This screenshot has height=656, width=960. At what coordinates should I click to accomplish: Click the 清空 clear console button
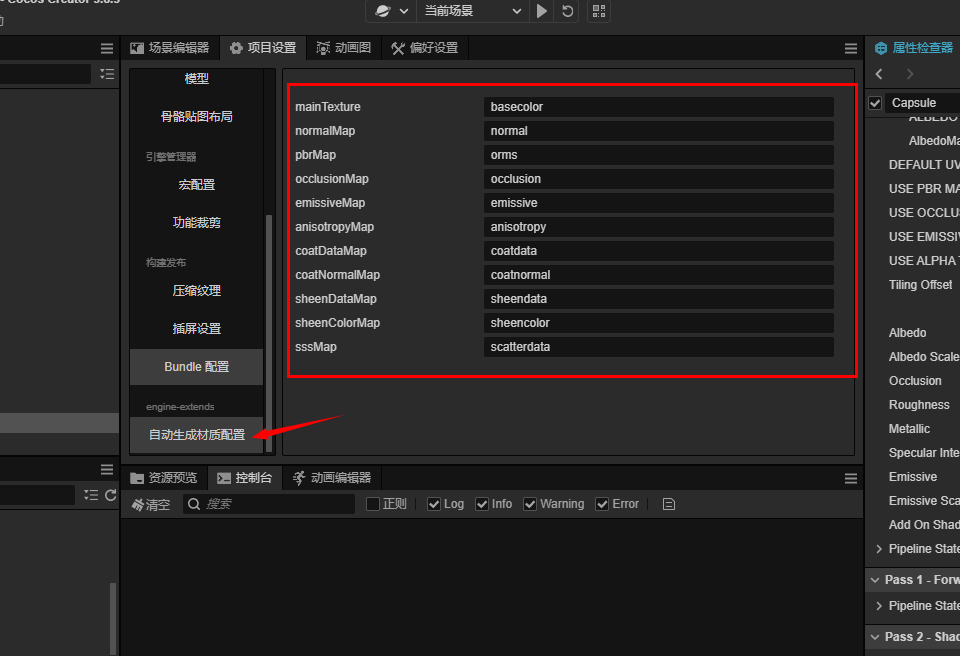point(151,504)
